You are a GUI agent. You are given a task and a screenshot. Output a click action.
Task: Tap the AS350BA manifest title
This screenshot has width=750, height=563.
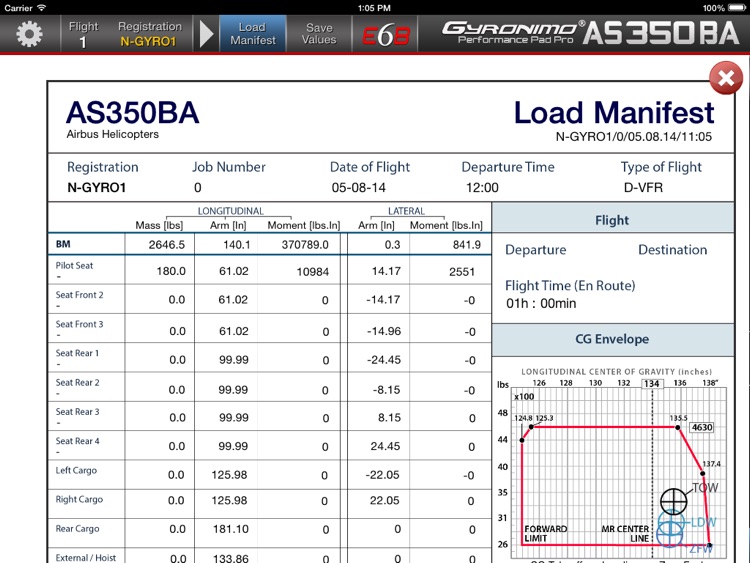[x=132, y=113]
